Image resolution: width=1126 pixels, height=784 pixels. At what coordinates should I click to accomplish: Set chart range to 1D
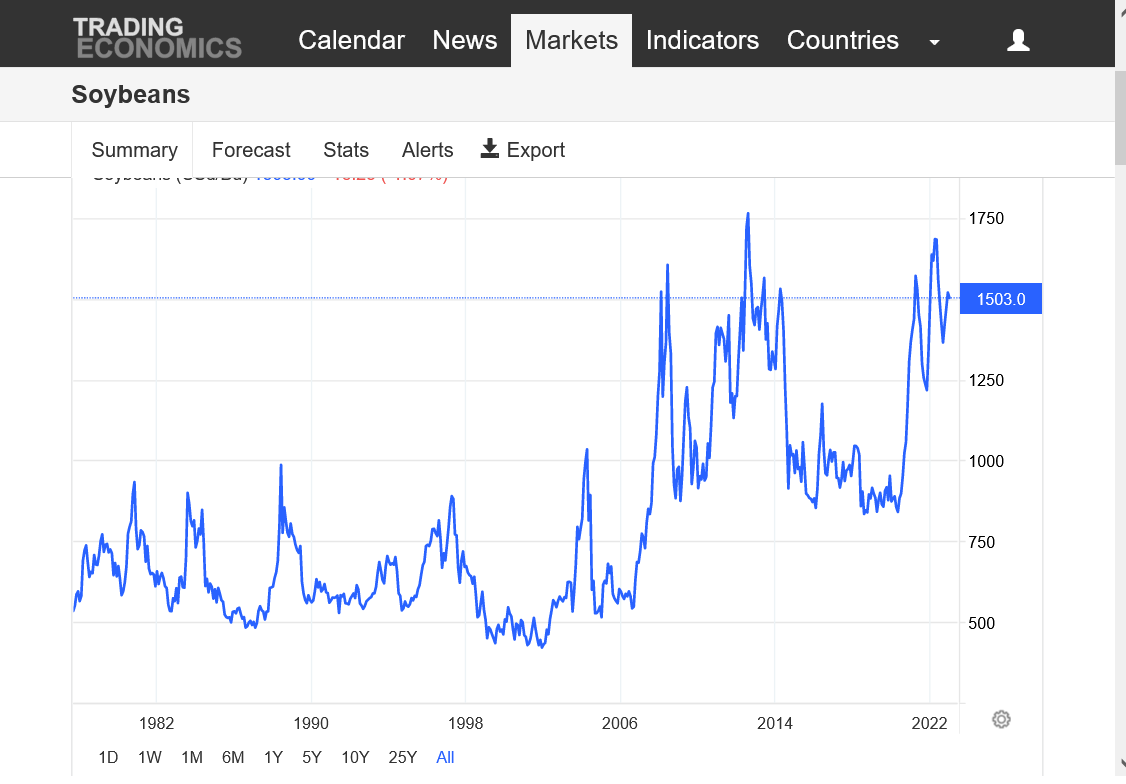[x=108, y=757]
